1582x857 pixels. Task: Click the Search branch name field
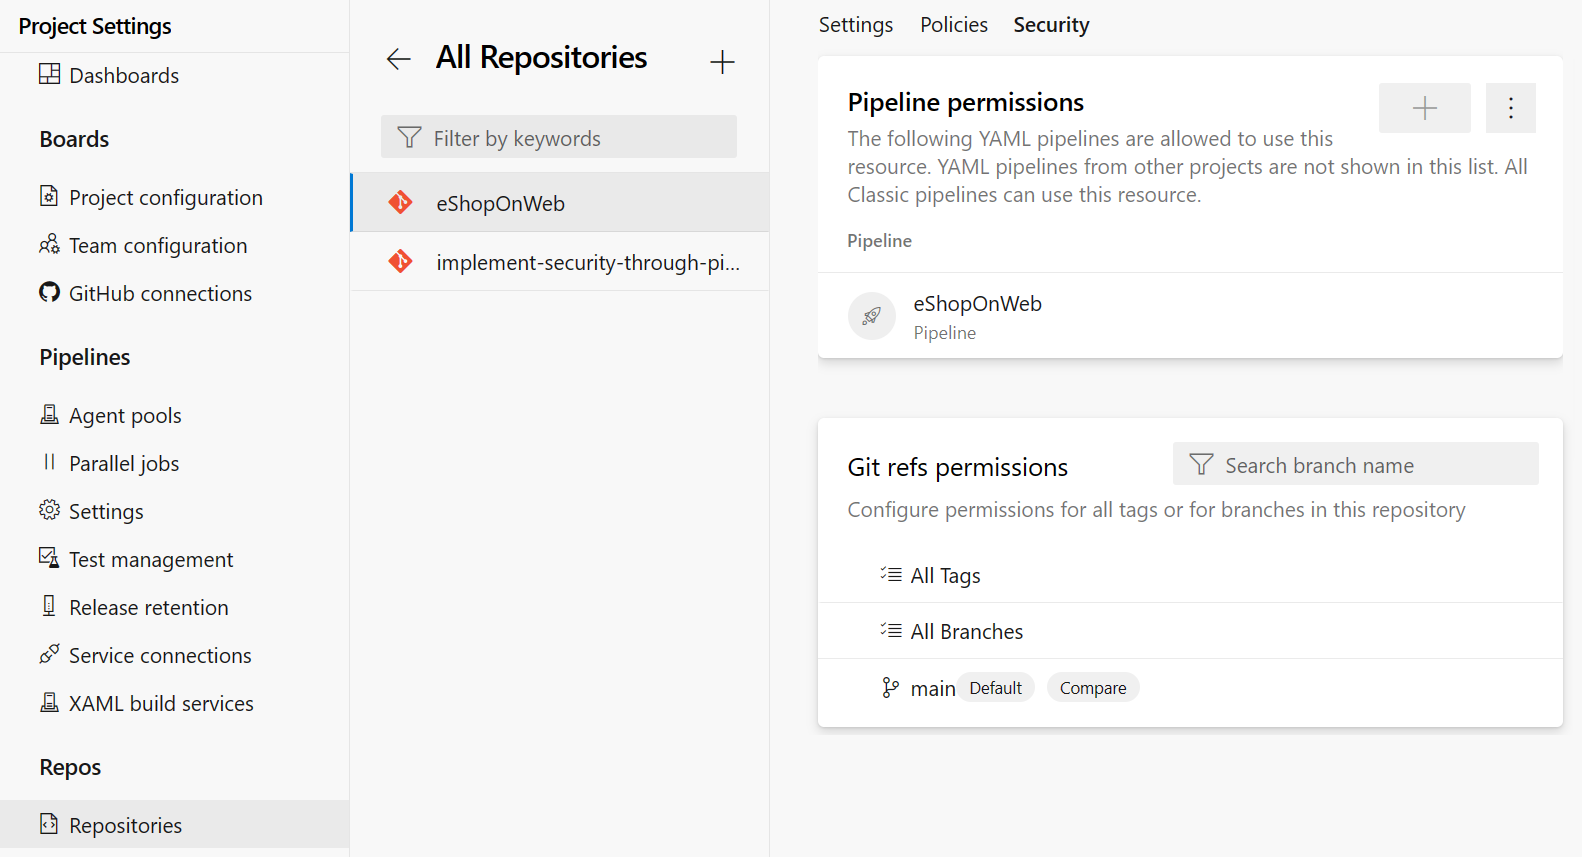[1355, 464]
